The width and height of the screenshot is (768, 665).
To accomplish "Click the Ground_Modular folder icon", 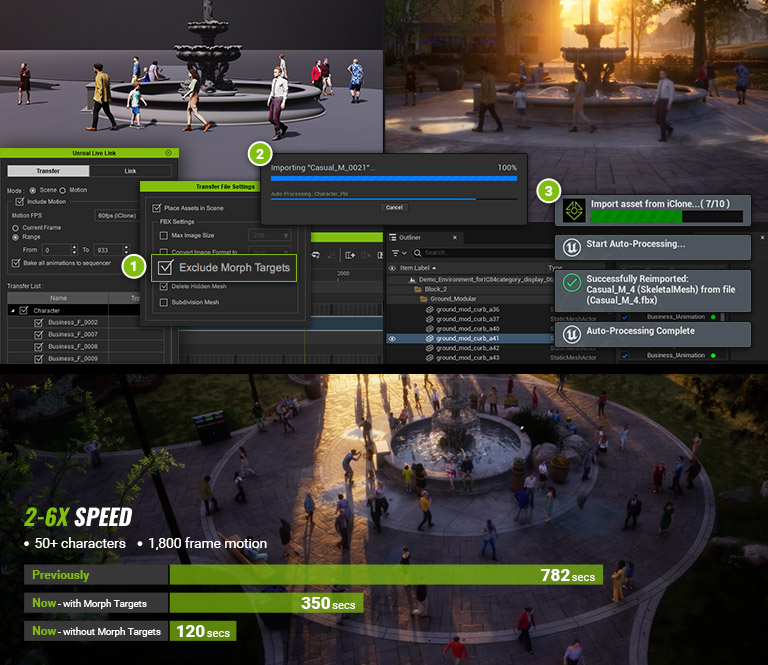I will tap(423, 299).
